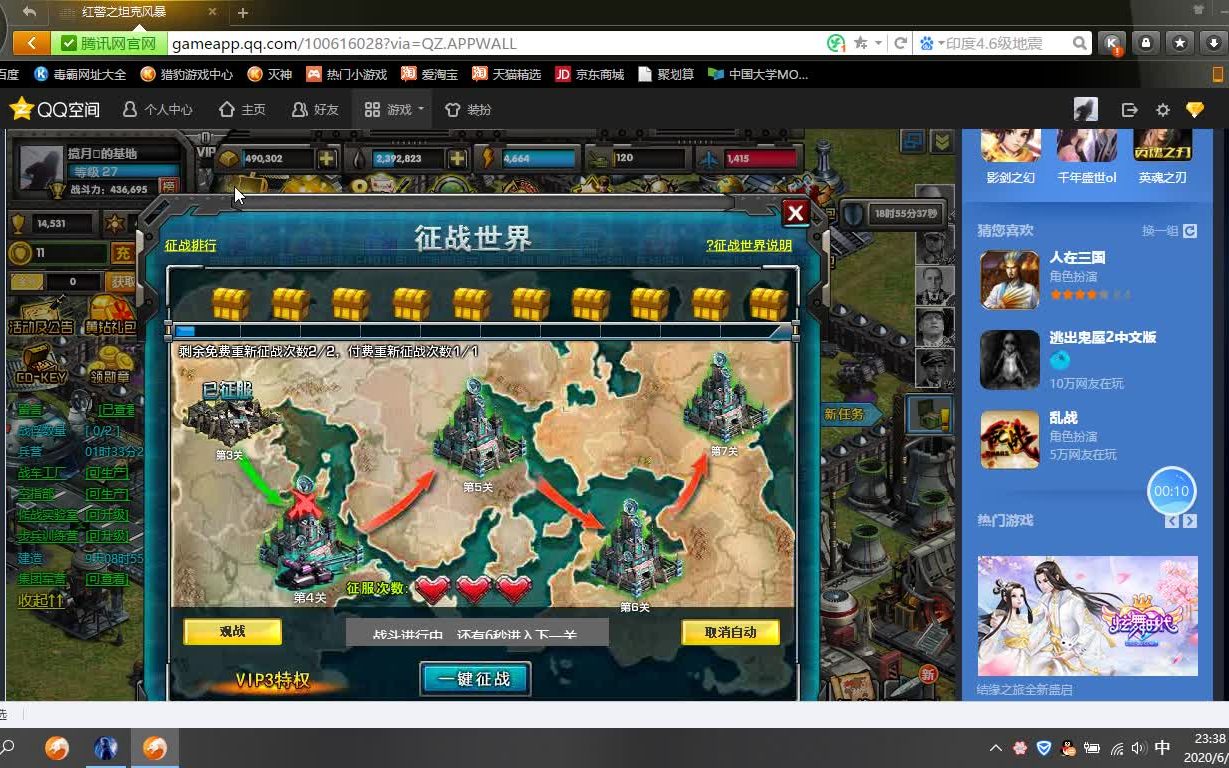Open 装扮 in QQ空间 navigation
The width and height of the screenshot is (1229, 768).
469,109
